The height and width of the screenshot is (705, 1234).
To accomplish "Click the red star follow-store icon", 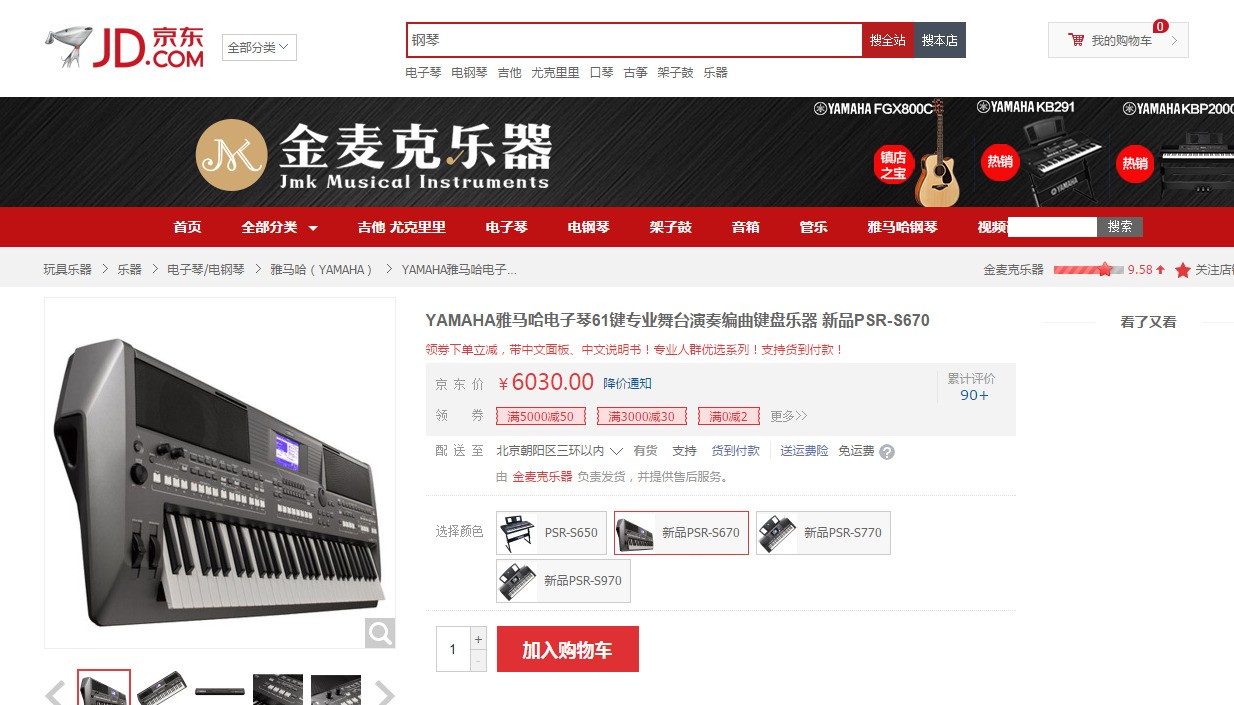I will (x=1183, y=270).
